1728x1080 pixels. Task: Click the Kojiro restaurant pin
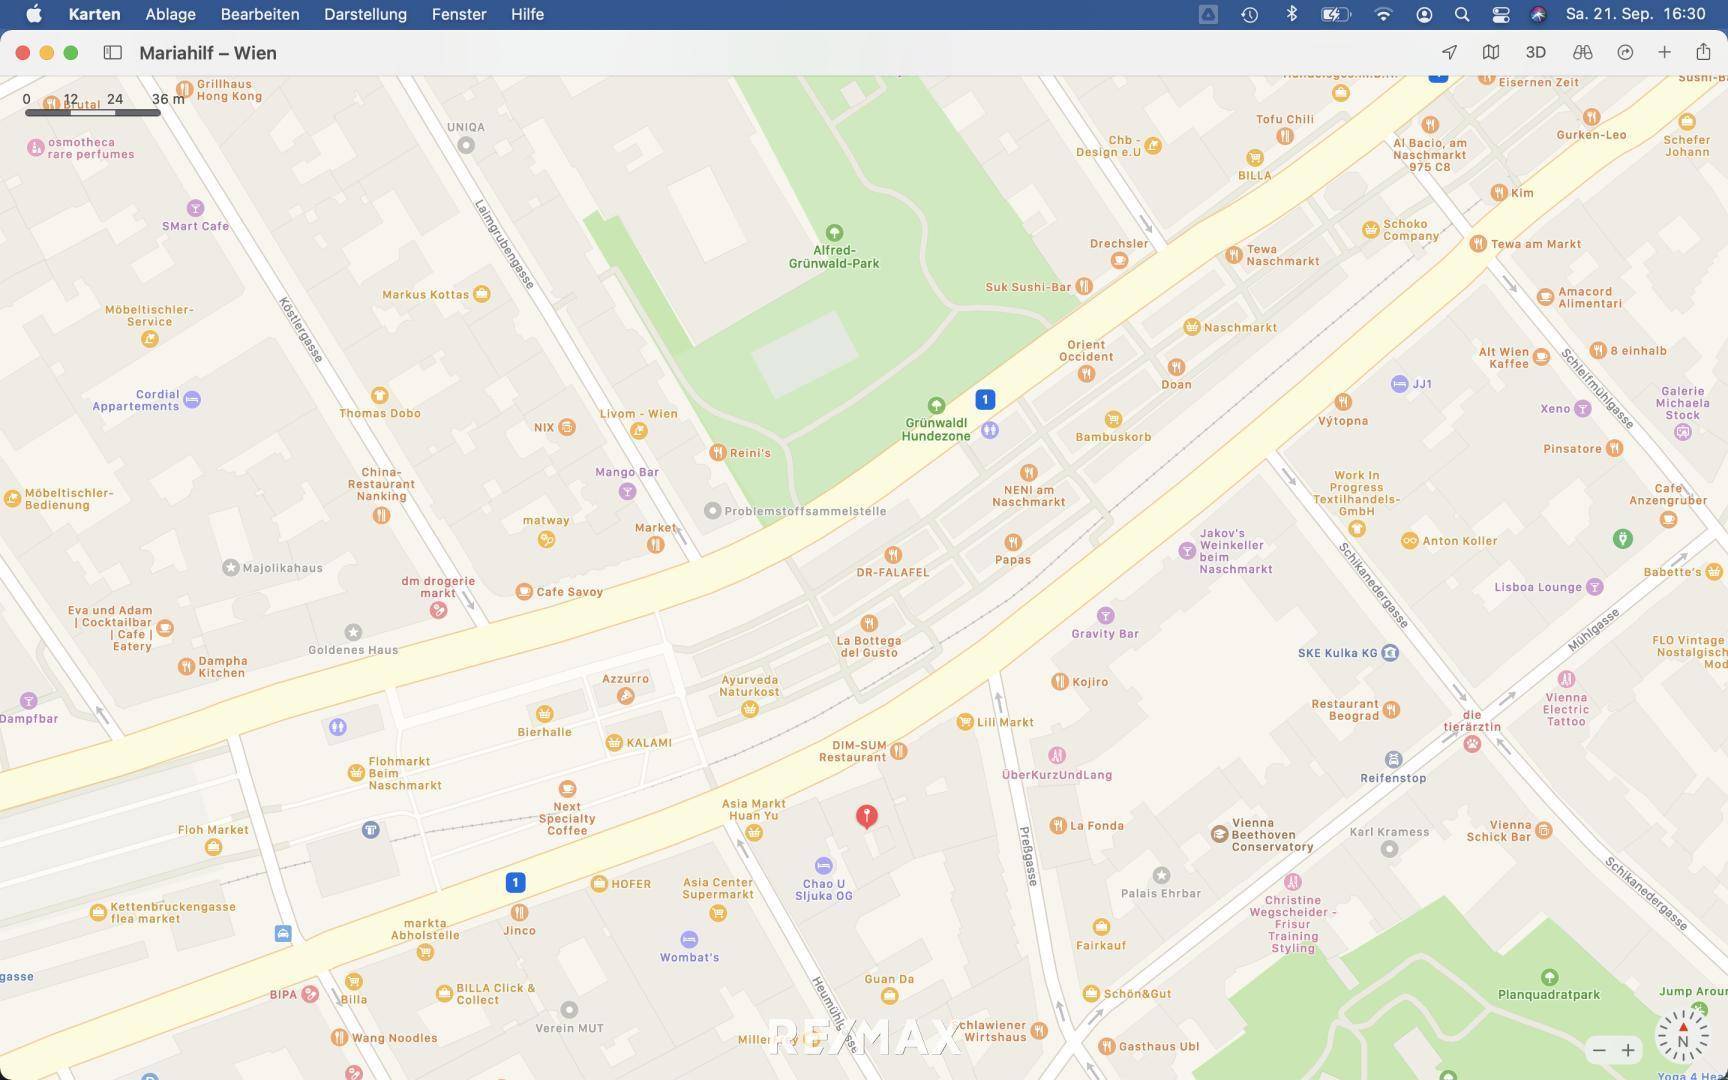pos(1059,681)
